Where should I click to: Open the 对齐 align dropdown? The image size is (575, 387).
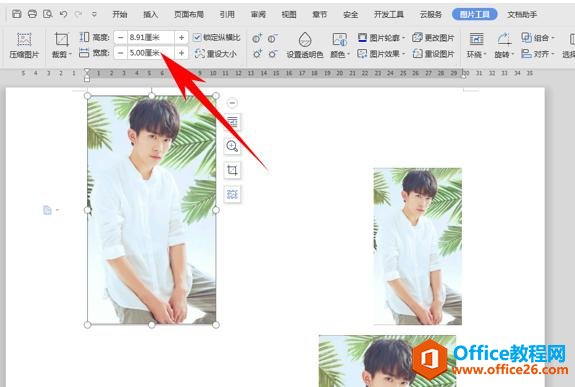click(x=538, y=54)
